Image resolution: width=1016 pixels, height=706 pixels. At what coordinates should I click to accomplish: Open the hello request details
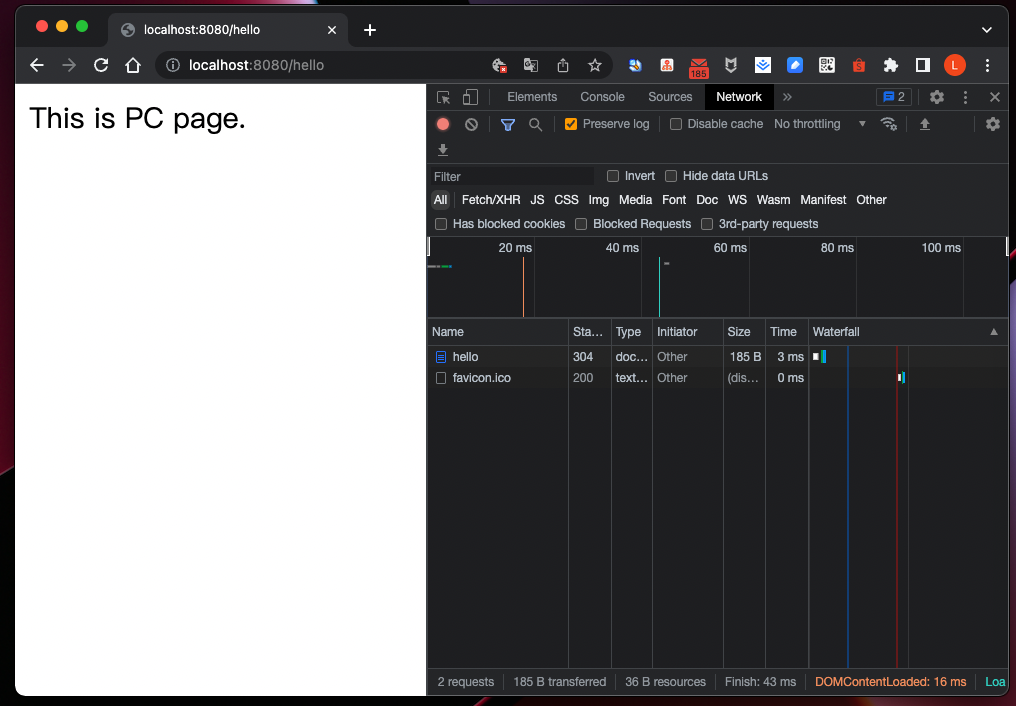pos(464,356)
